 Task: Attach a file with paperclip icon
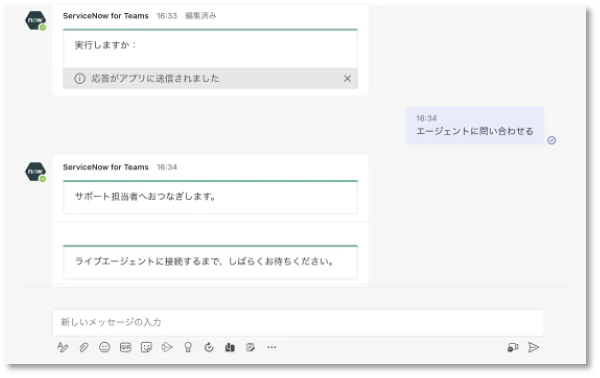[84, 347]
